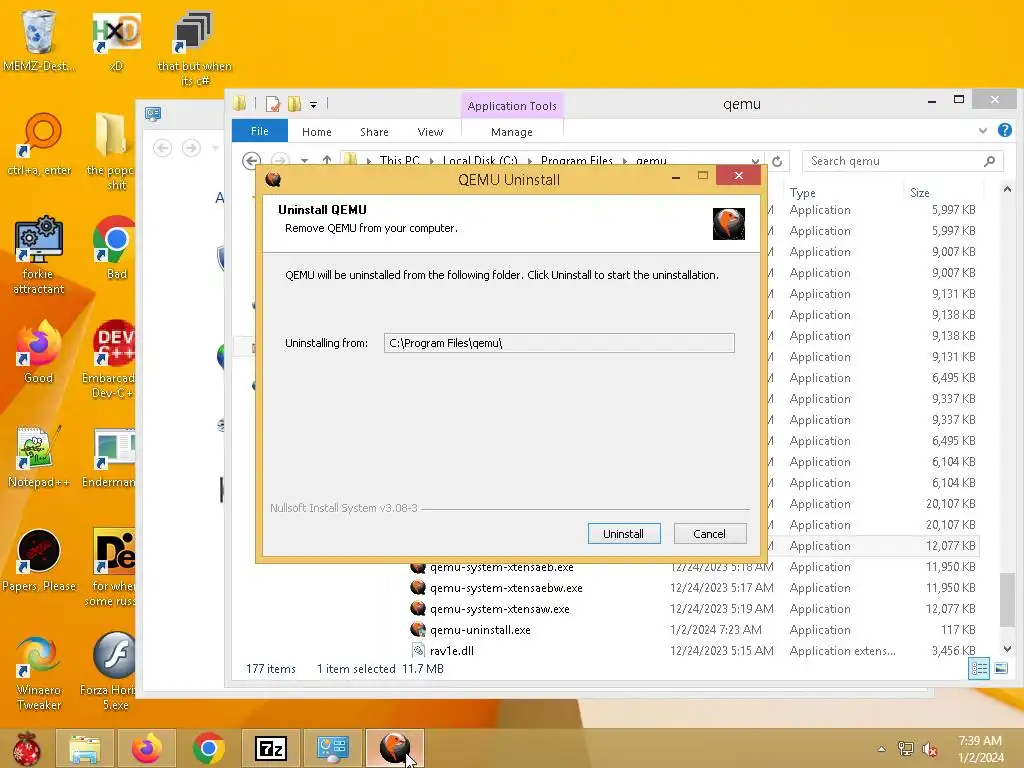1024x768 pixels.
Task: Click the Properties icon in quick access toolbar
Action: pyautogui.click(x=273, y=104)
